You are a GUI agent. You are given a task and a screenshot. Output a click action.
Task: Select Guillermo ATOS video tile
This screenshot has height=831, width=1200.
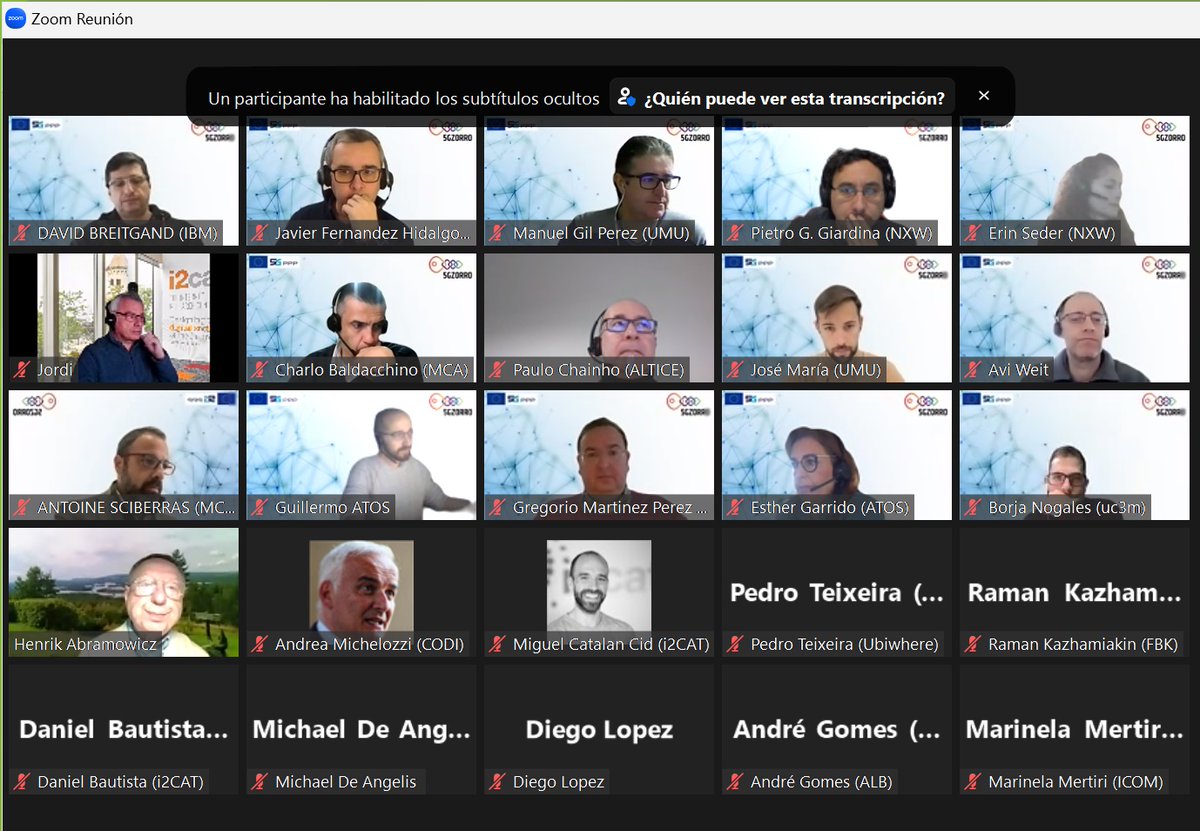point(362,455)
